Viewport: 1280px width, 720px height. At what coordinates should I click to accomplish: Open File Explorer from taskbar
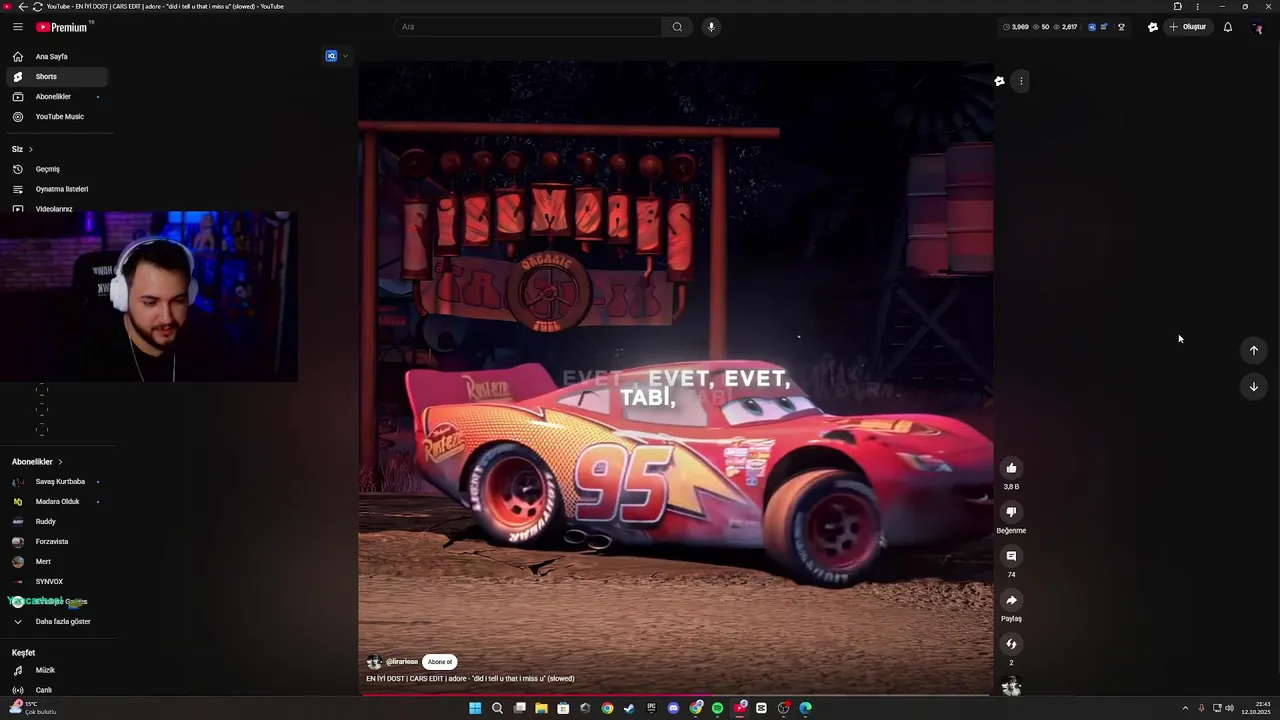(x=541, y=708)
